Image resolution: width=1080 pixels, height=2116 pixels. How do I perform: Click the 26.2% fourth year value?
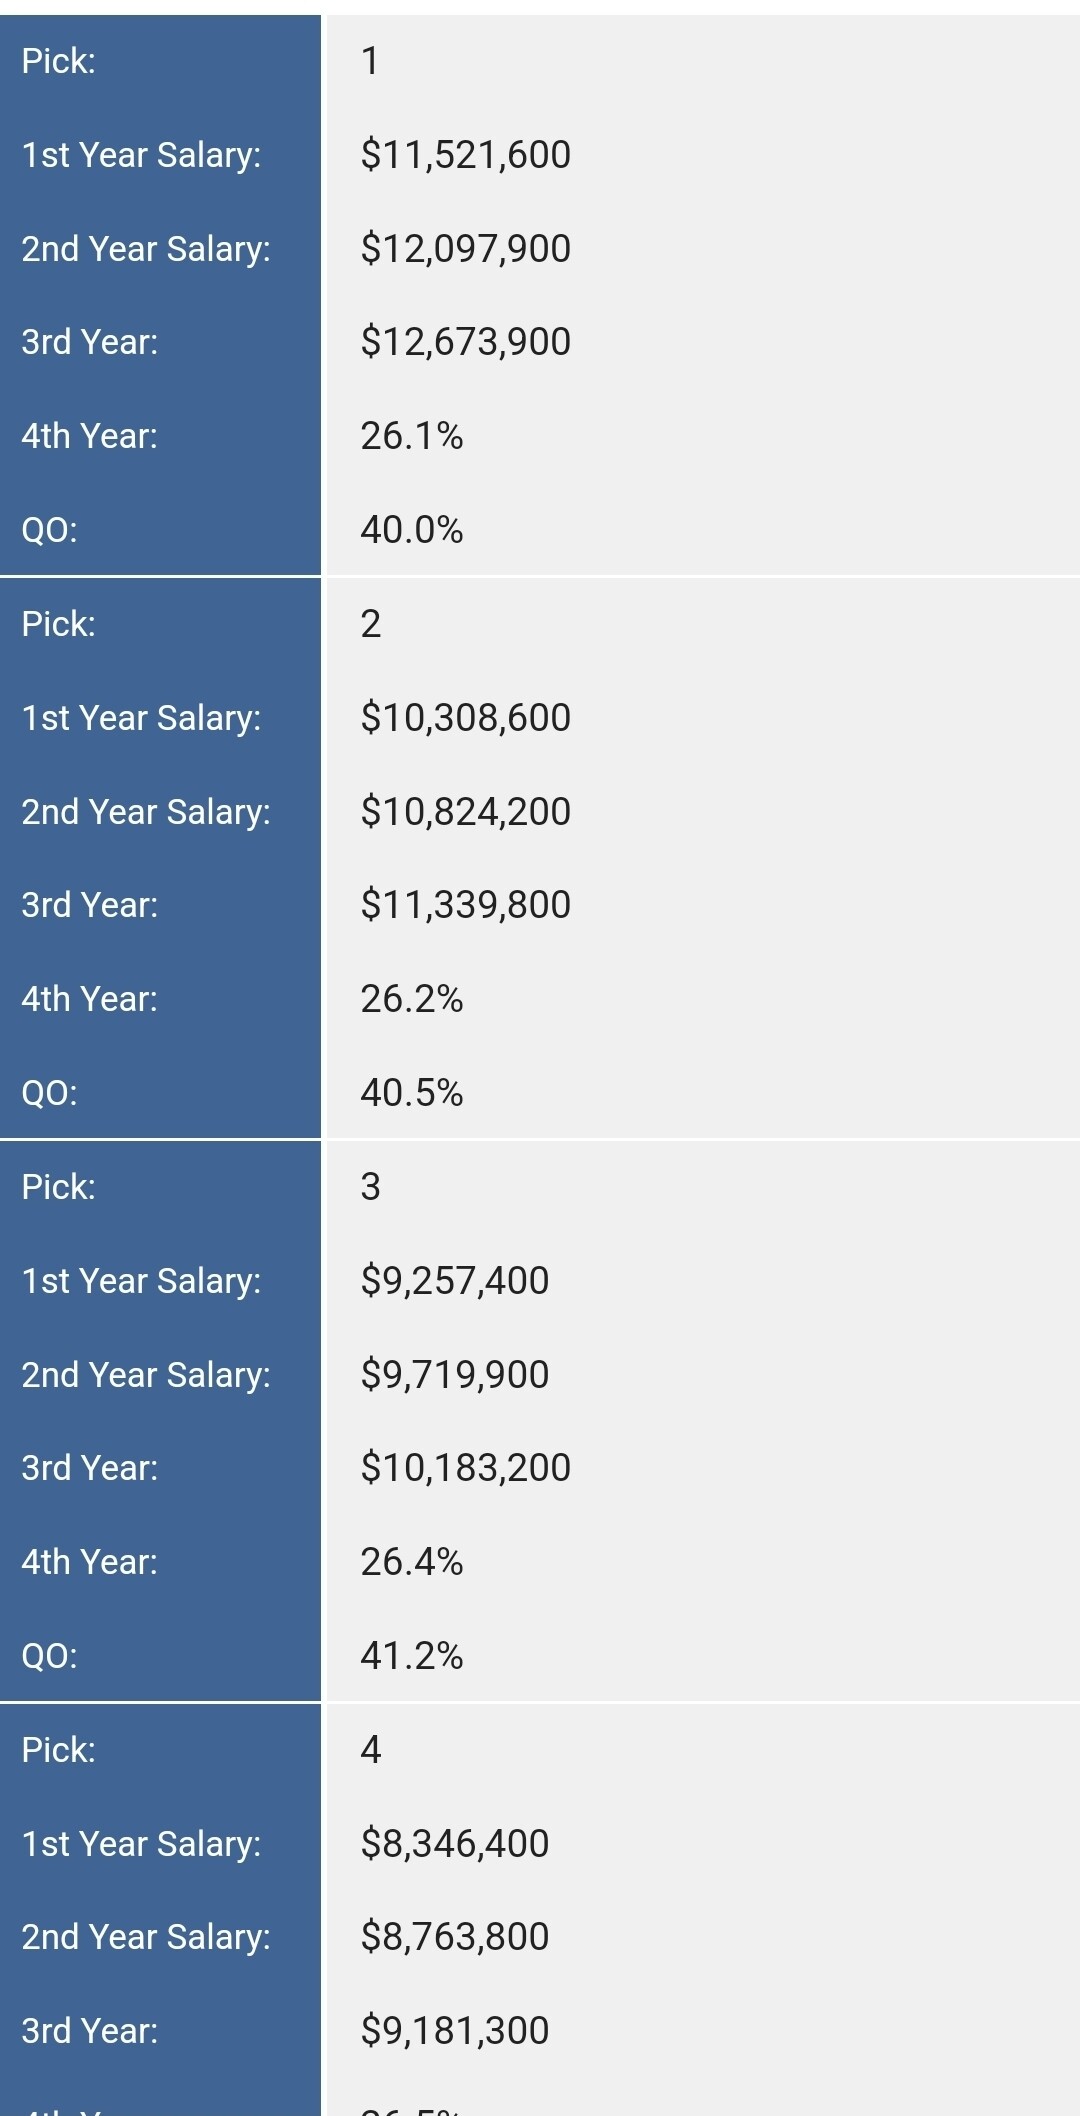click(x=411, y=999)
